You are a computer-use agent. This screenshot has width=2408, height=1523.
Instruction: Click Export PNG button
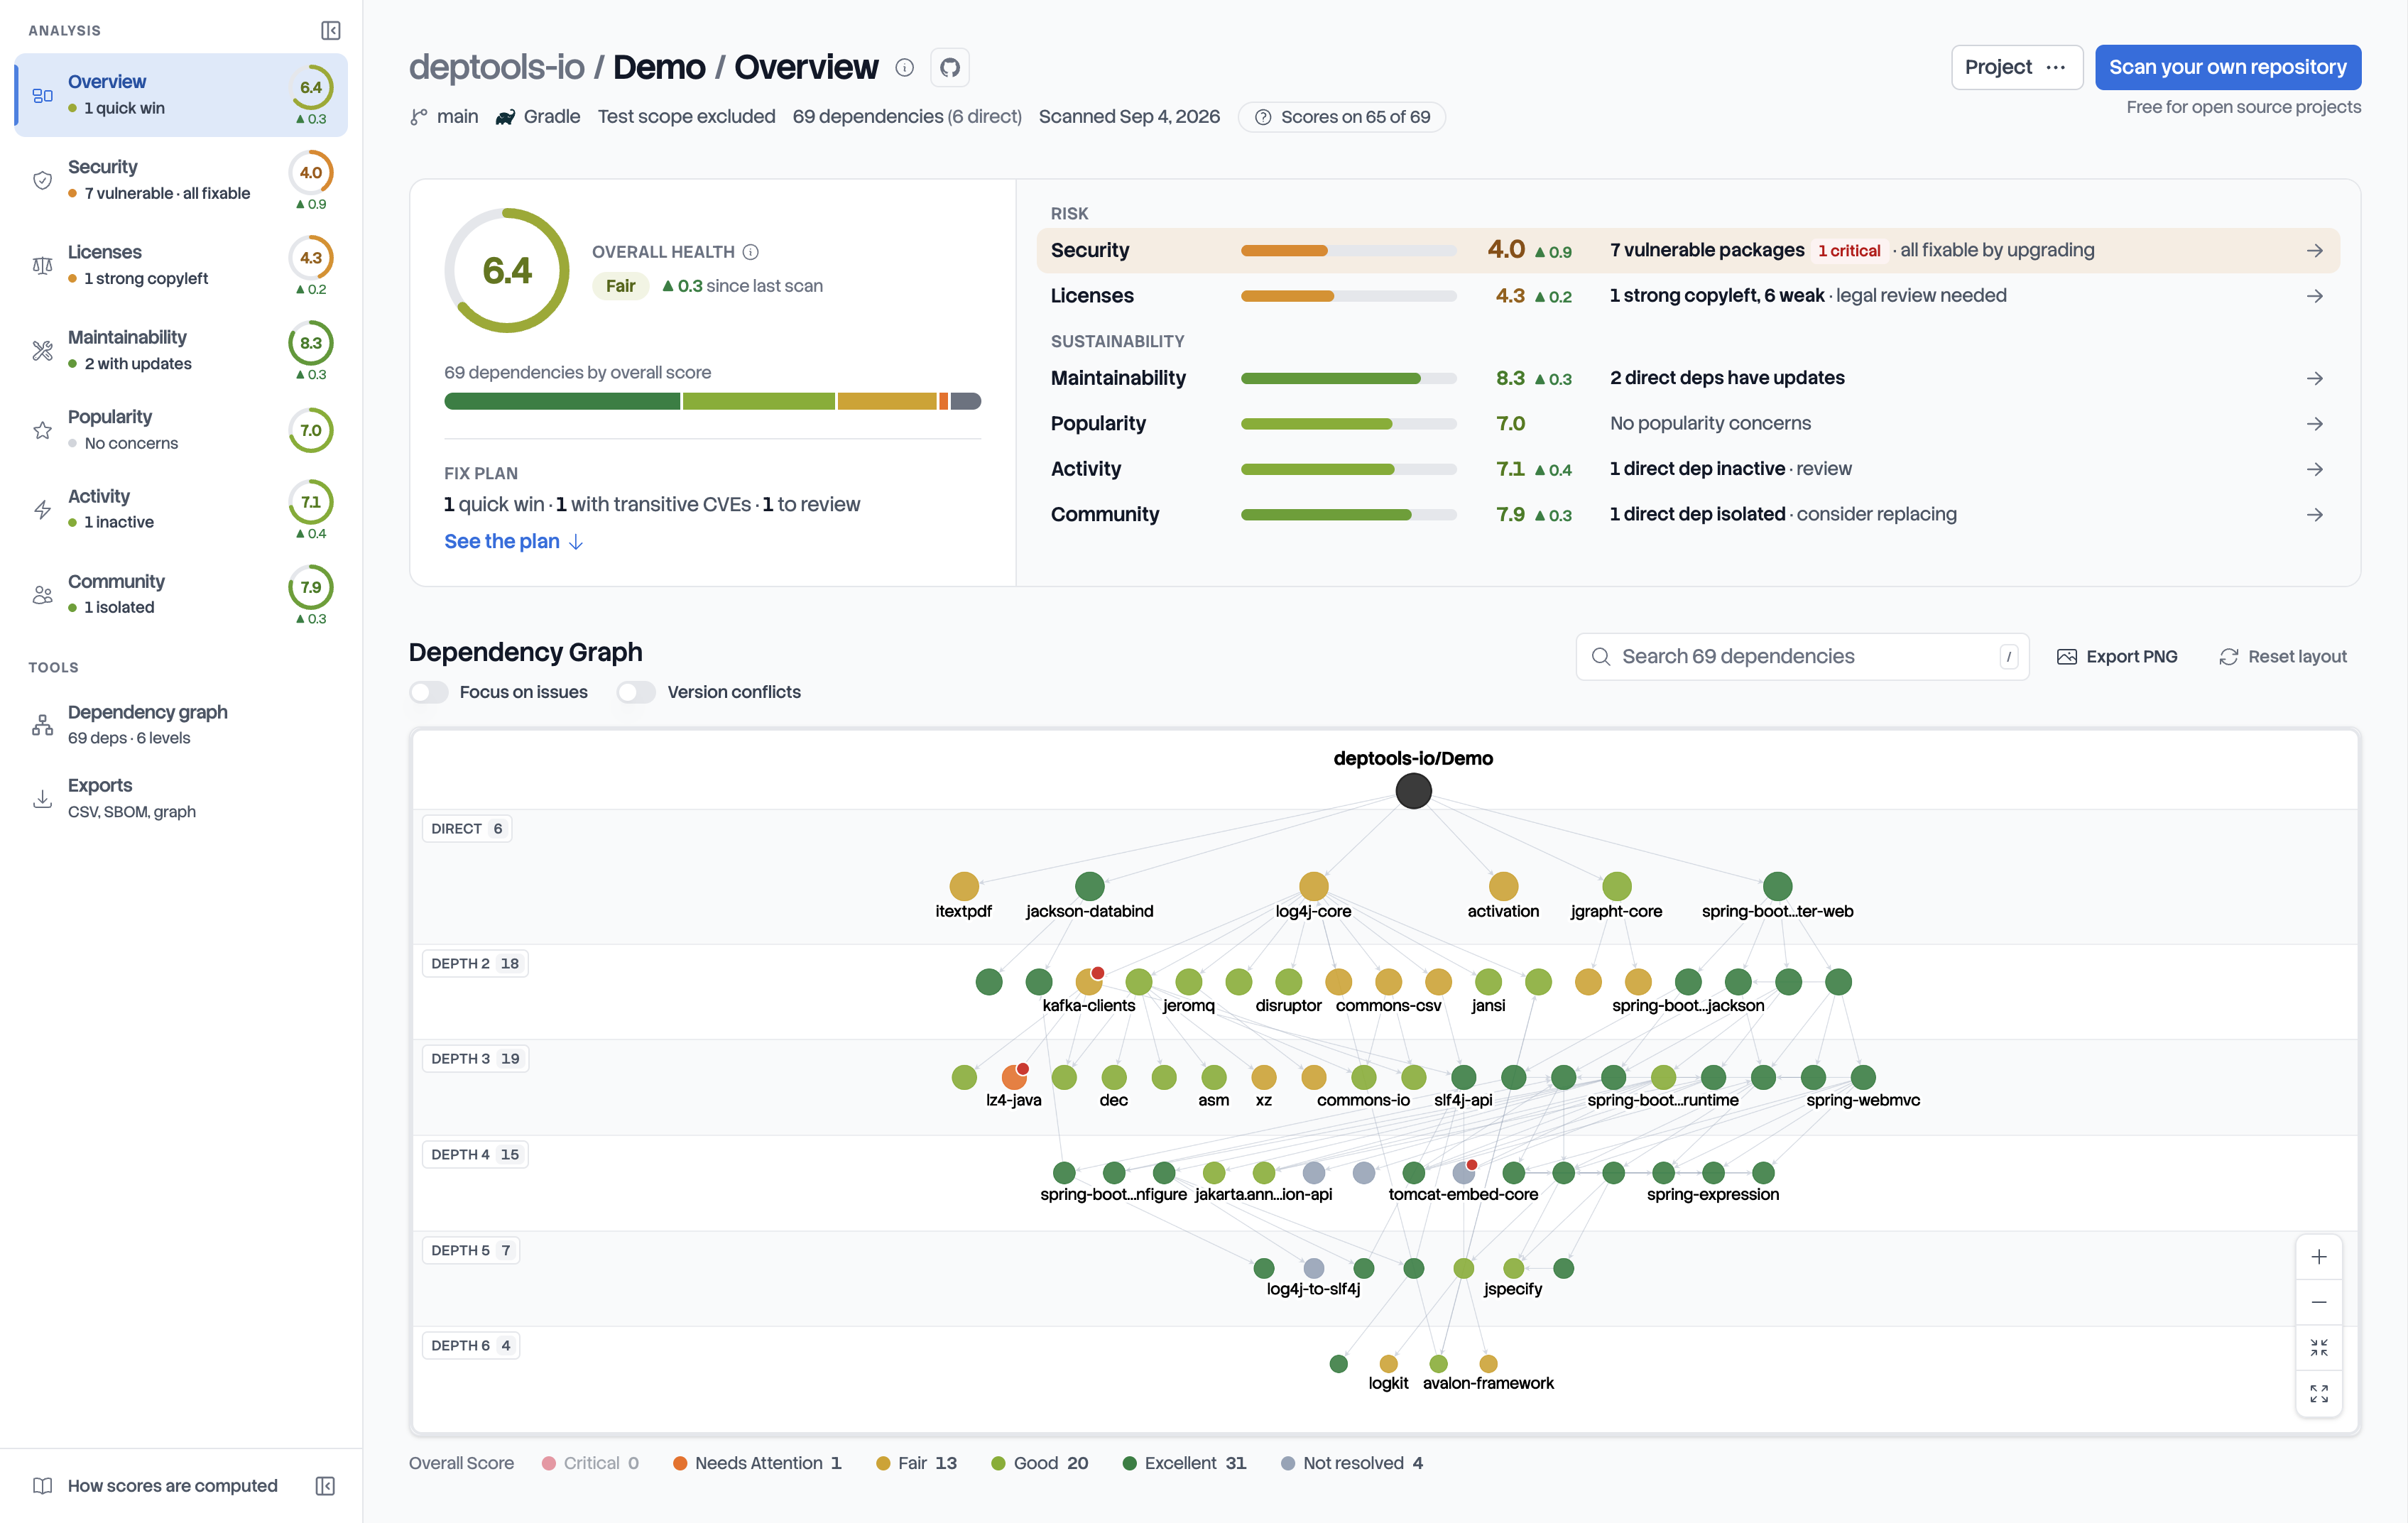(2117, 657)
